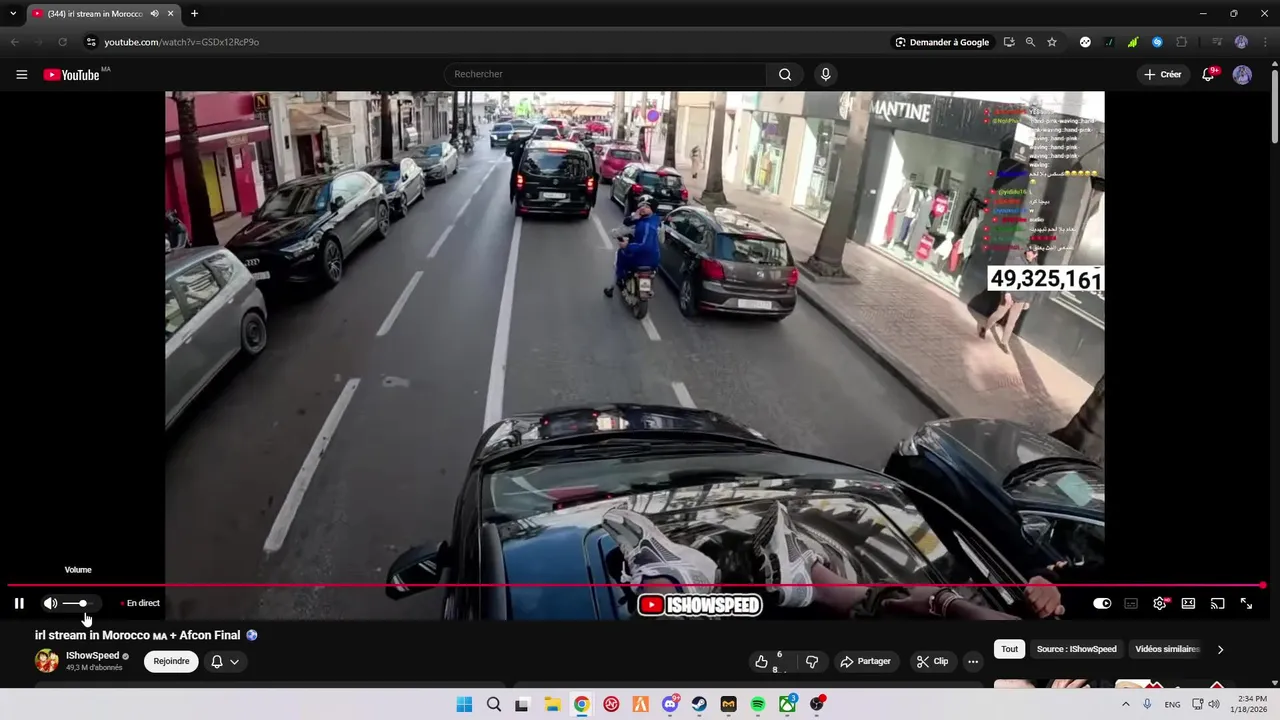Focus the Rechercher search field
The height and width of the screenshot is (720, 1280).
605,74
